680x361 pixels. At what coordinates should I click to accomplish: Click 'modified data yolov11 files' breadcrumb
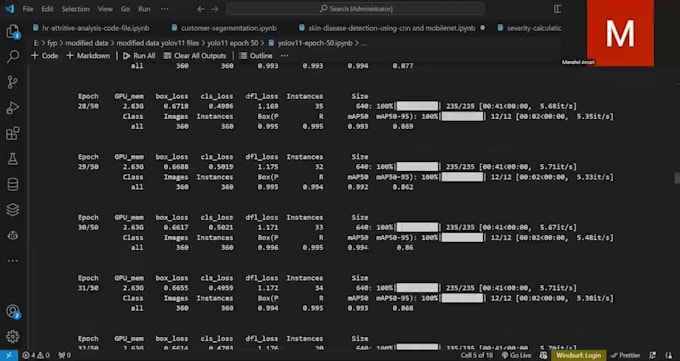tap(157, 43)
